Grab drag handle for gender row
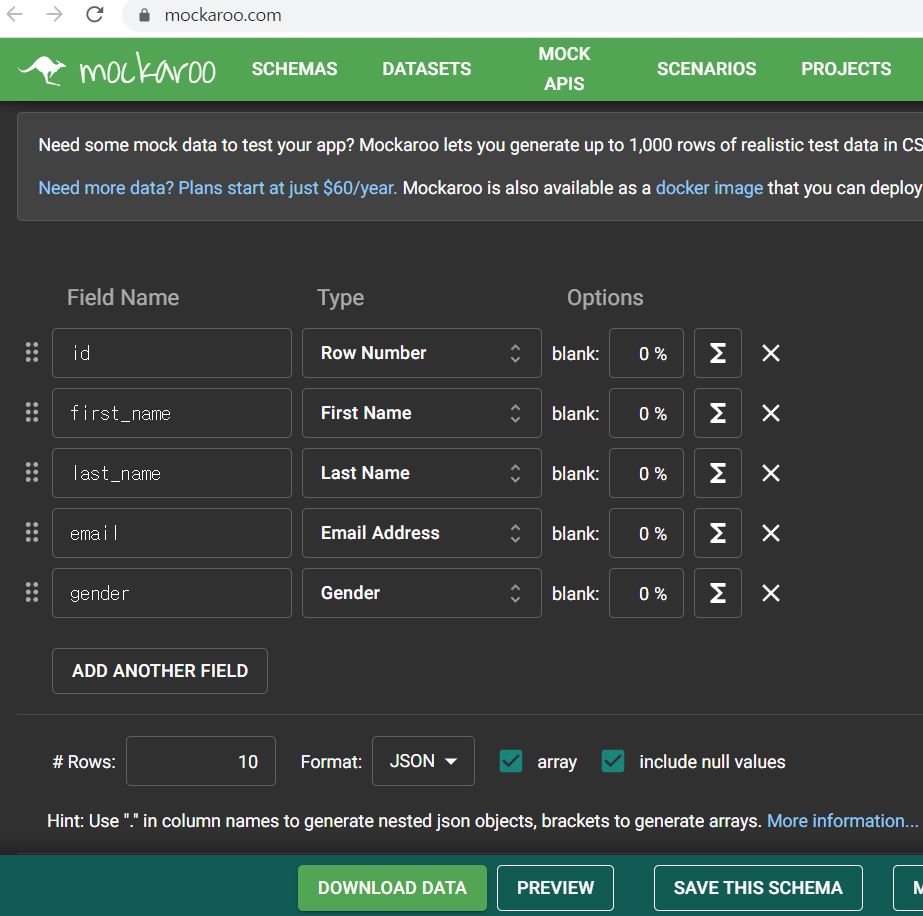The image size is (923, 916). [32, 593]
